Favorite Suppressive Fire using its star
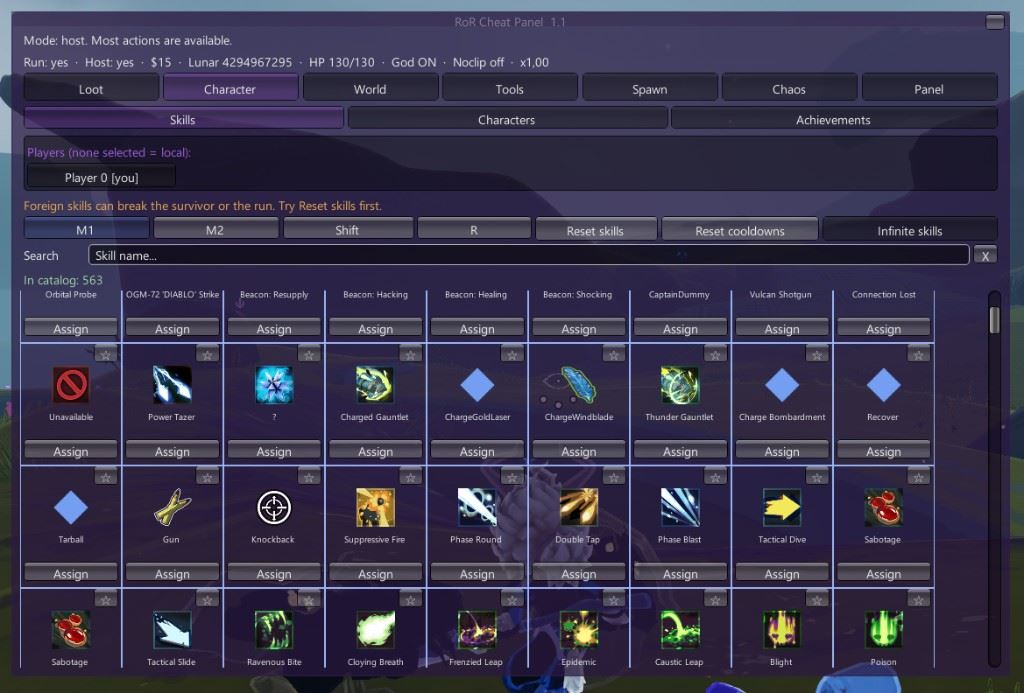Viewport: 1024px width, 693px height. tap(410, 477)
